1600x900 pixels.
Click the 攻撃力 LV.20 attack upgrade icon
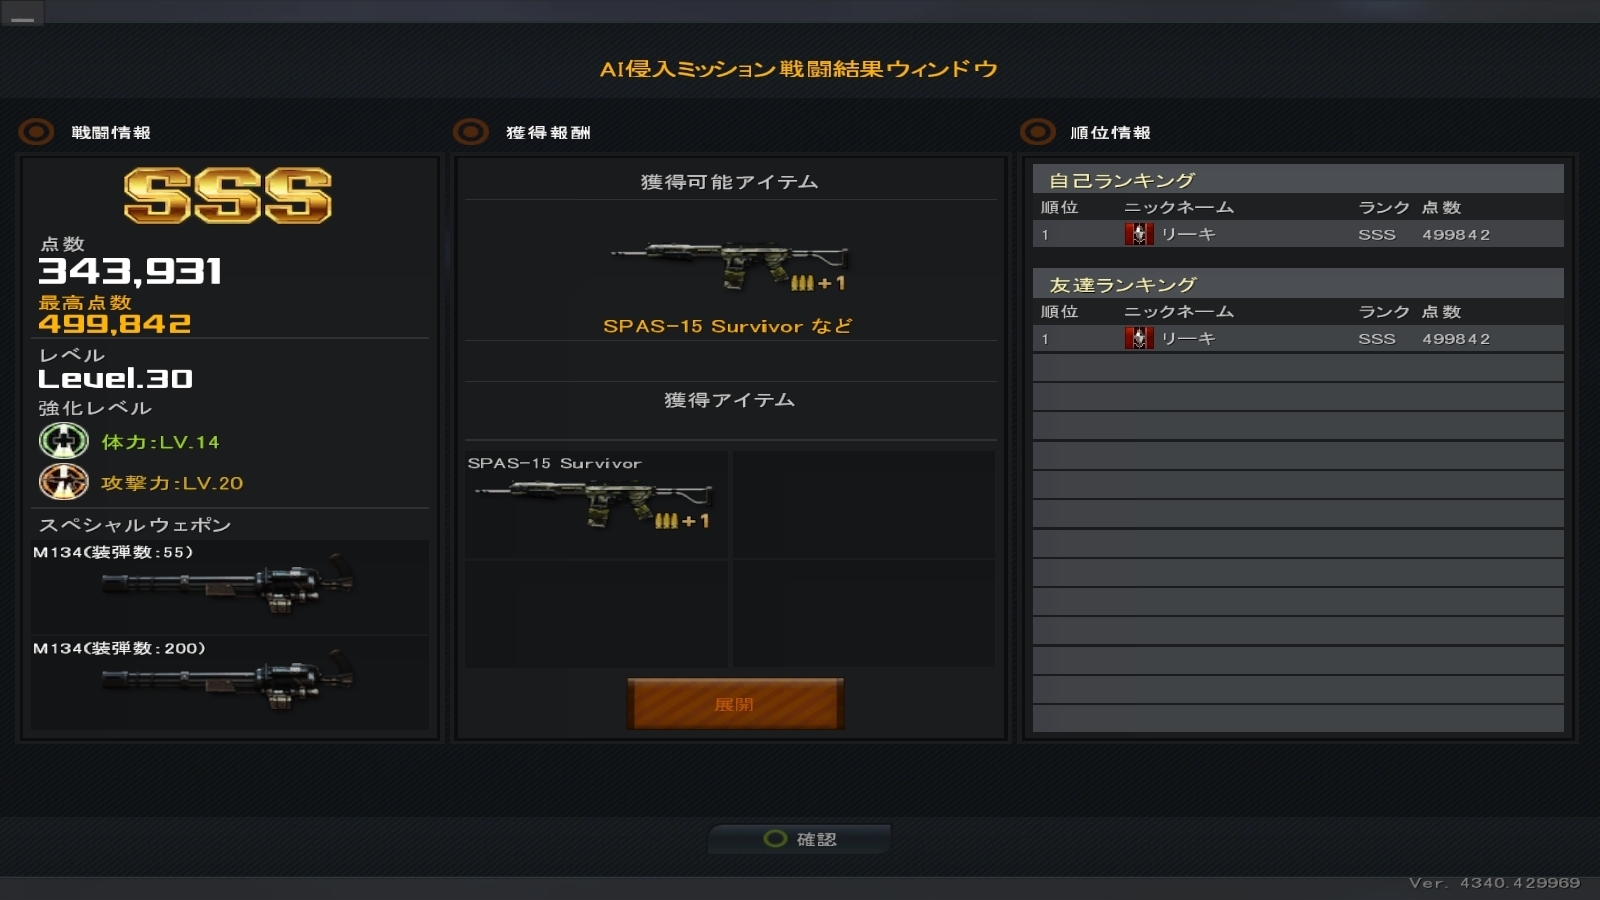pos(64,482)
